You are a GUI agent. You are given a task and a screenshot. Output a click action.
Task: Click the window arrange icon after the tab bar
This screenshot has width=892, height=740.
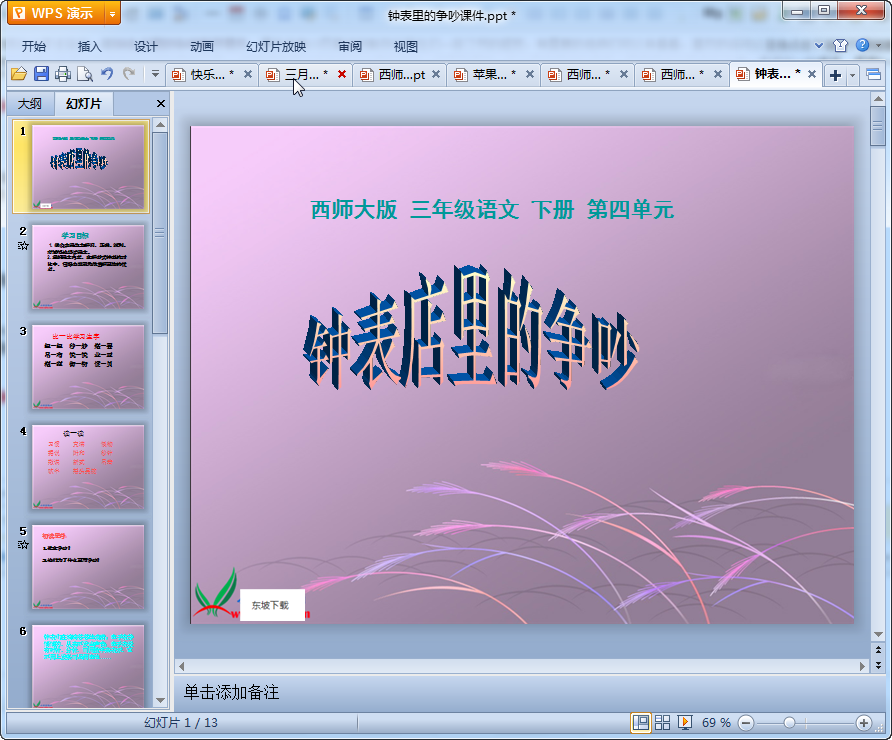pyautogui.click(x=873, y=75)
